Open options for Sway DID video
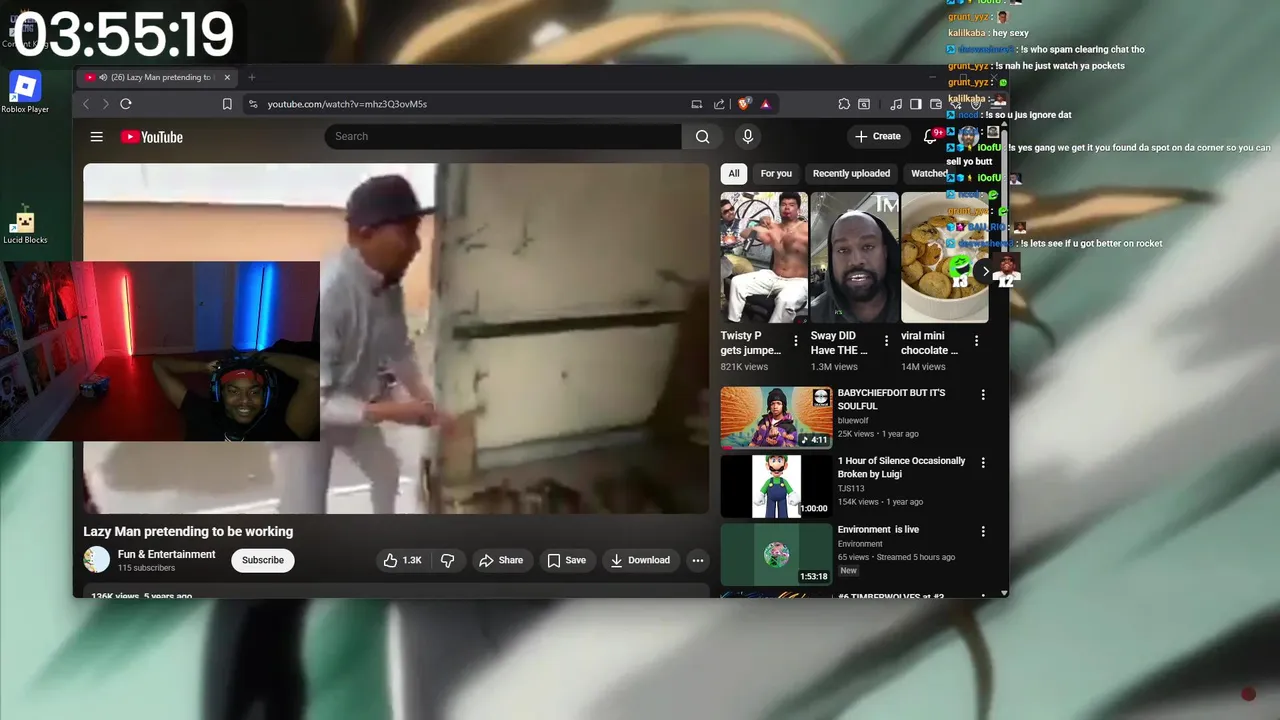This screenshot has height=720, width=1280. (887, 341)
